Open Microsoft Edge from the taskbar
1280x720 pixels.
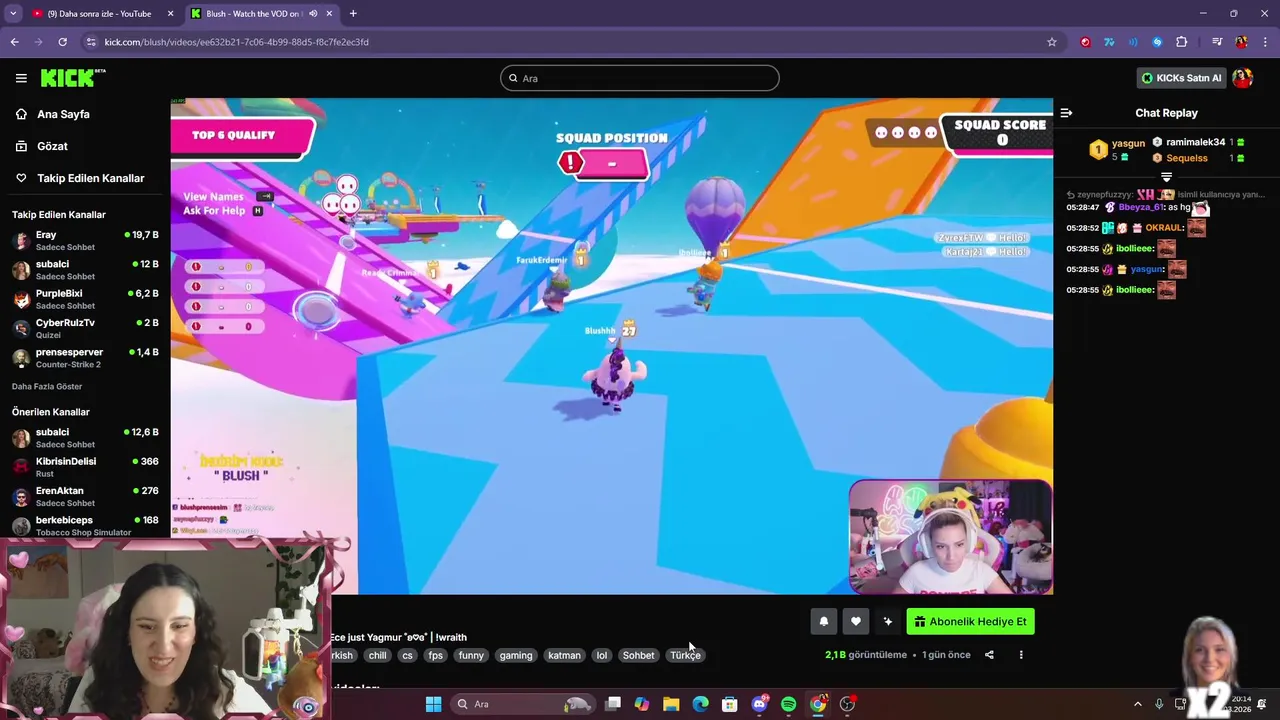click(x=701, y=704)
